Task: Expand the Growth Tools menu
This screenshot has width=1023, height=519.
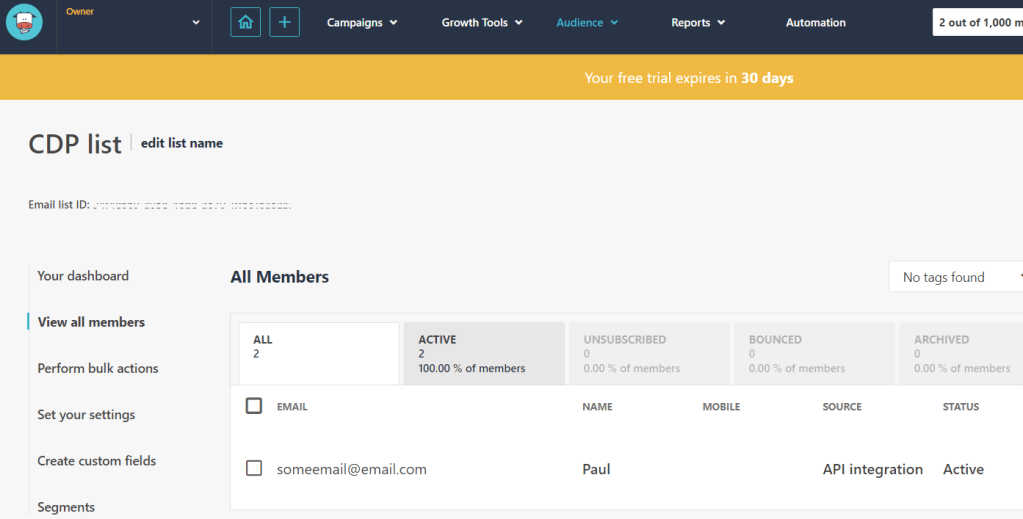Action: click(x=482, y=23)
